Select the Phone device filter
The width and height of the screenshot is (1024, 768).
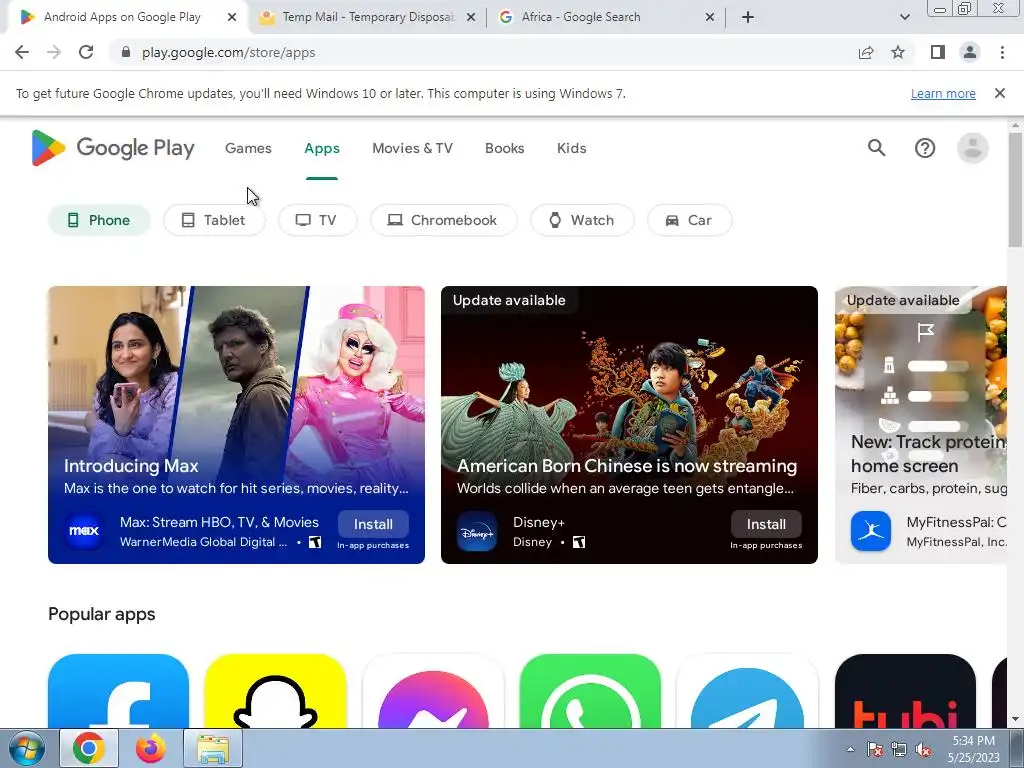click(x=99, y=220)
